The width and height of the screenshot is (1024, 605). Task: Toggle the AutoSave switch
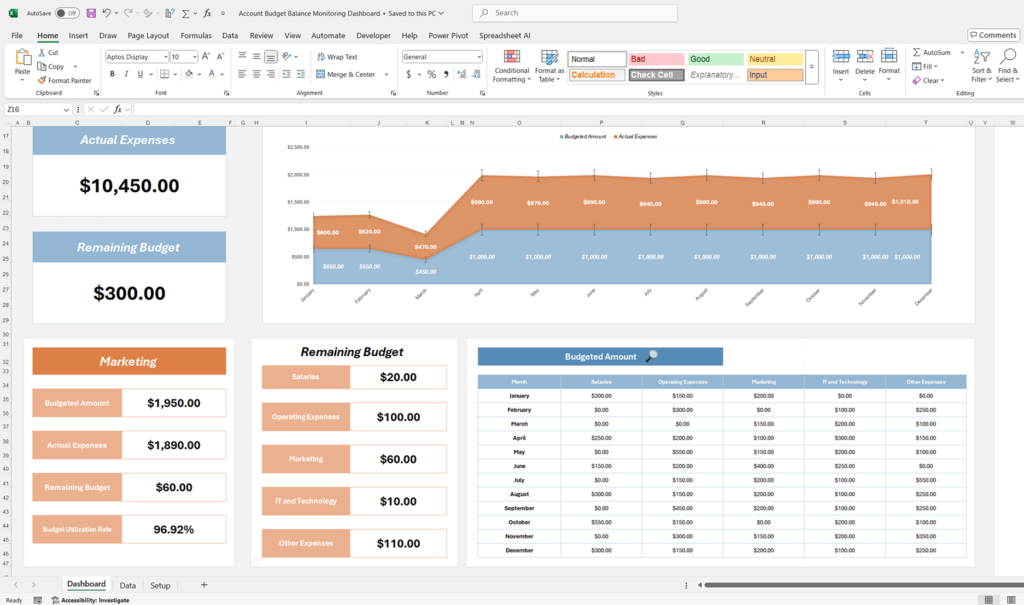tap(67, 13)
